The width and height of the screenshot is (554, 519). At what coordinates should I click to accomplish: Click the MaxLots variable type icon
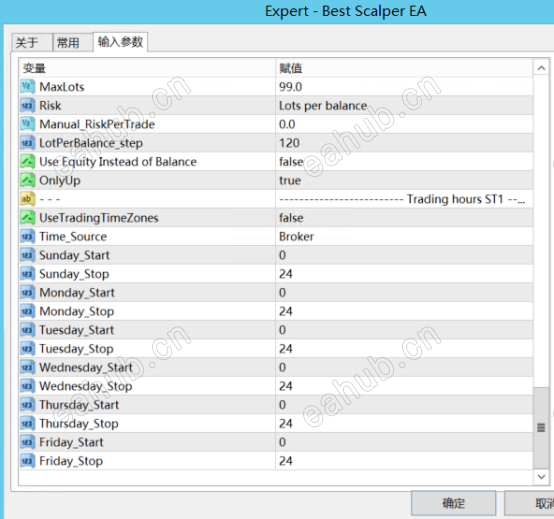point(28,87)
